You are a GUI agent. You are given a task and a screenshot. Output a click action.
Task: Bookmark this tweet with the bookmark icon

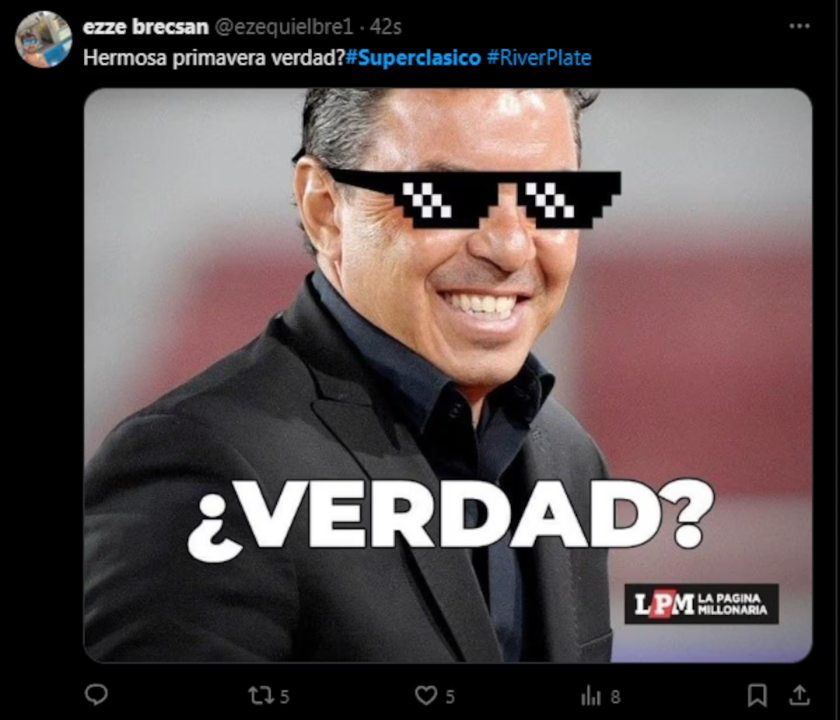[757, 695]
